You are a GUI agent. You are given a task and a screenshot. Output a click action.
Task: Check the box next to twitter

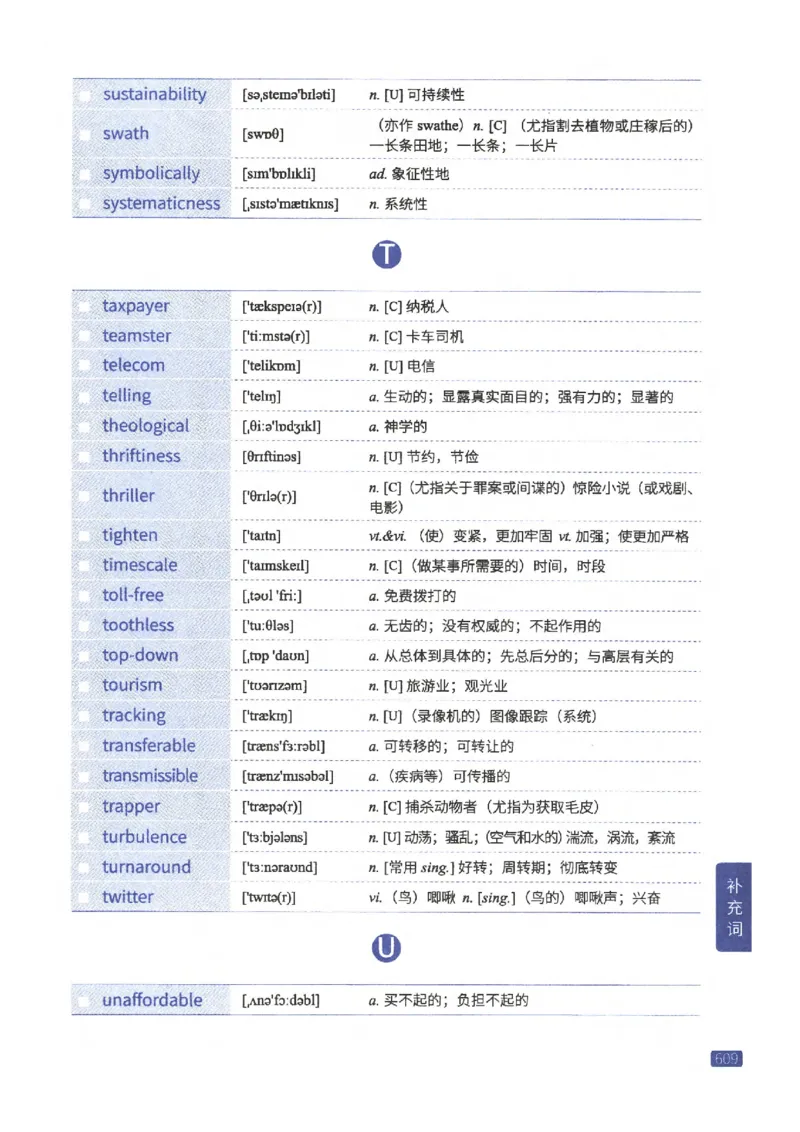coord(83,897)
